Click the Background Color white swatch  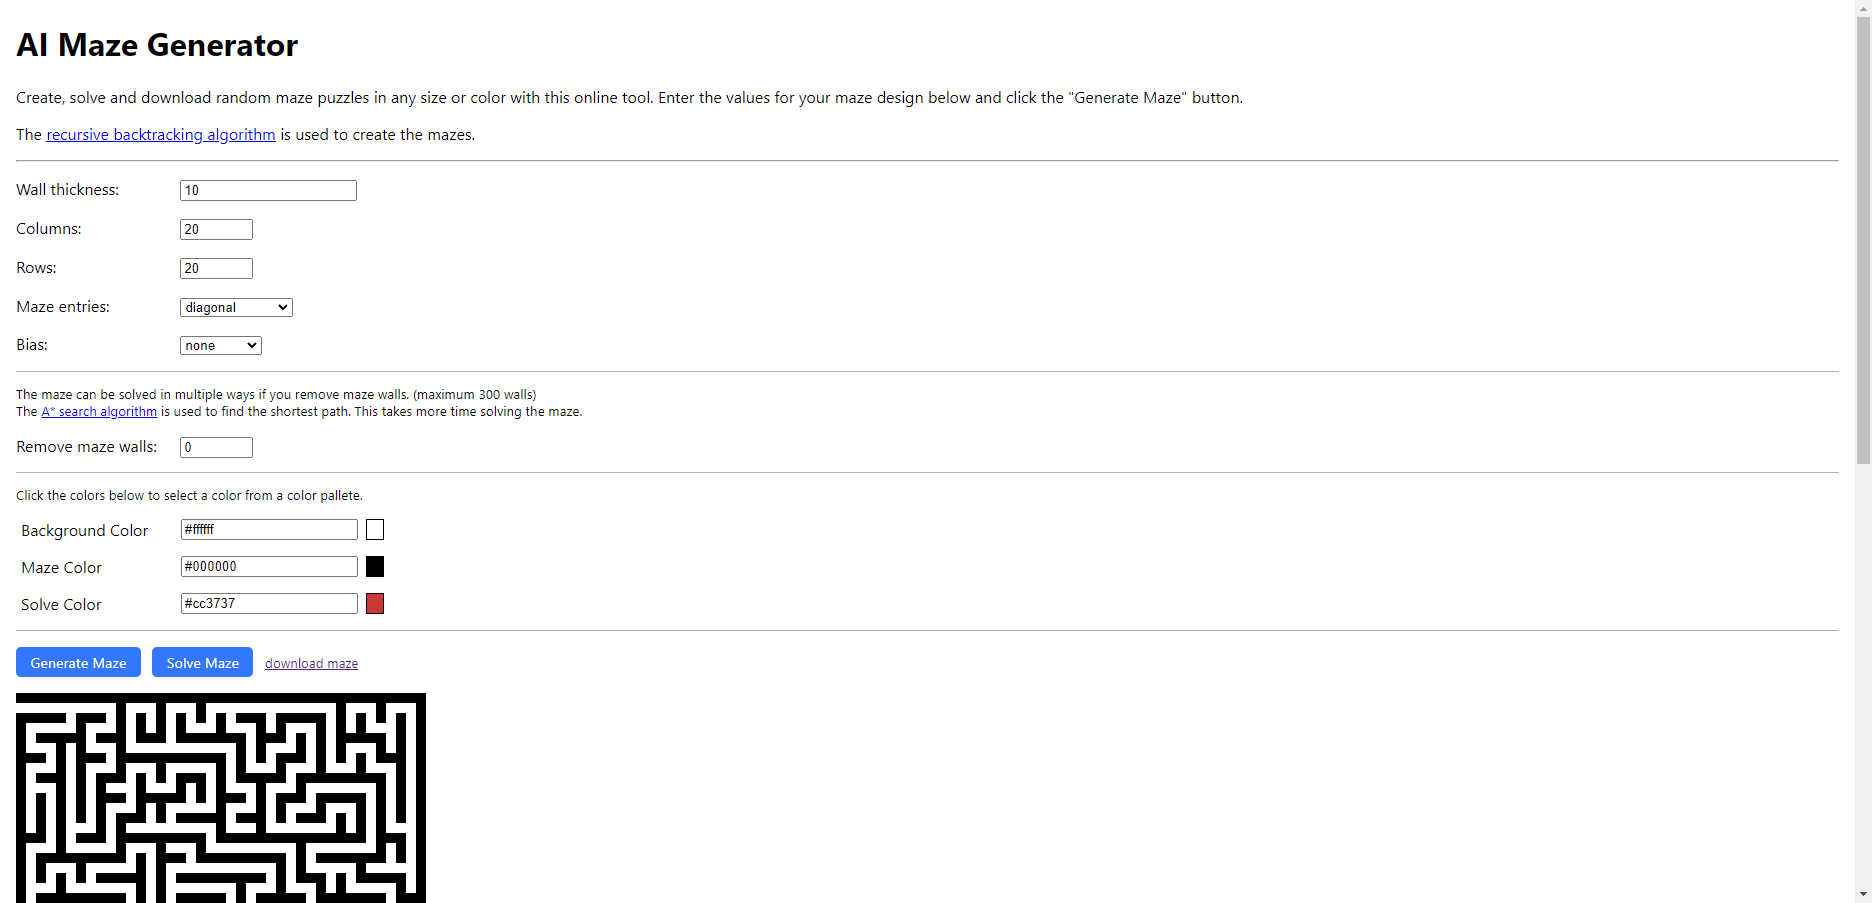pos(375,530)
